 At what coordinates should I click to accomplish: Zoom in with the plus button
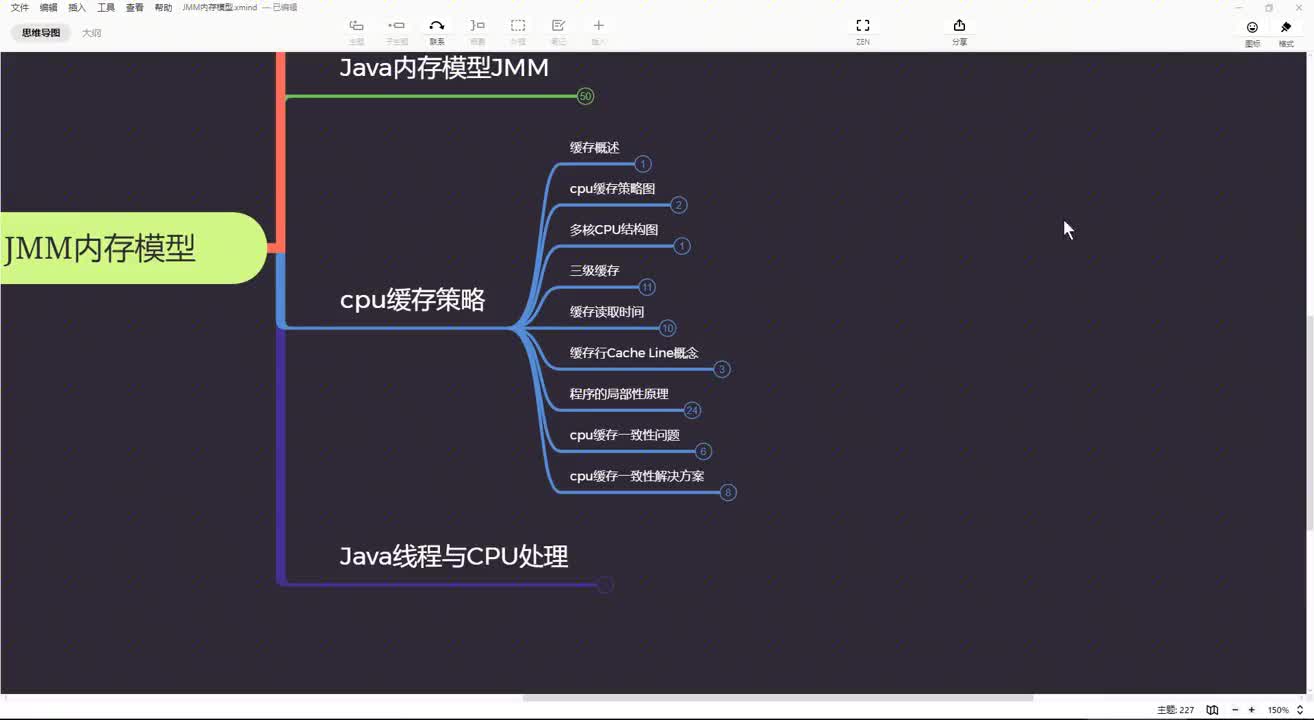coord(1251,710)
